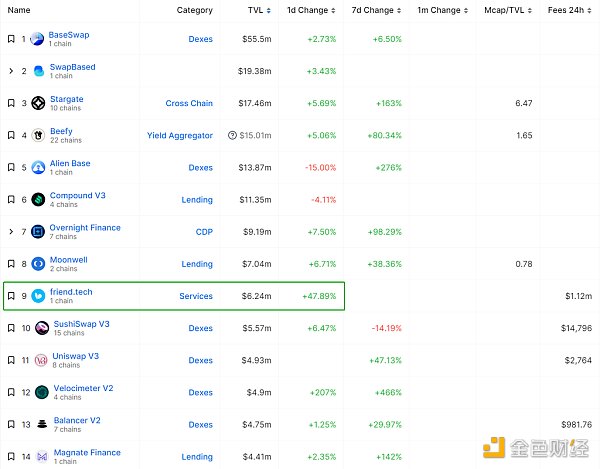Bookmark the Moonwell row
The image size is (600, 469).
click(x=11, y=264)
